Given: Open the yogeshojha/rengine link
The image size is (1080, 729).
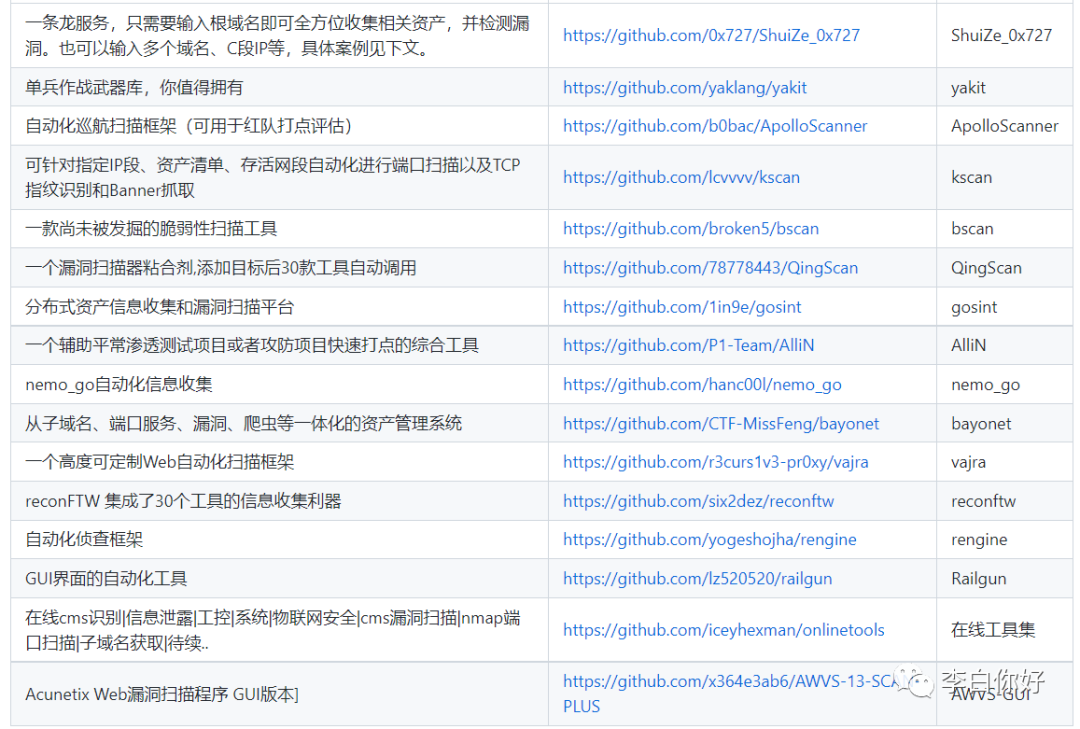Looking at the screenshot, I should pyautogui.click(x=709, y=540).
